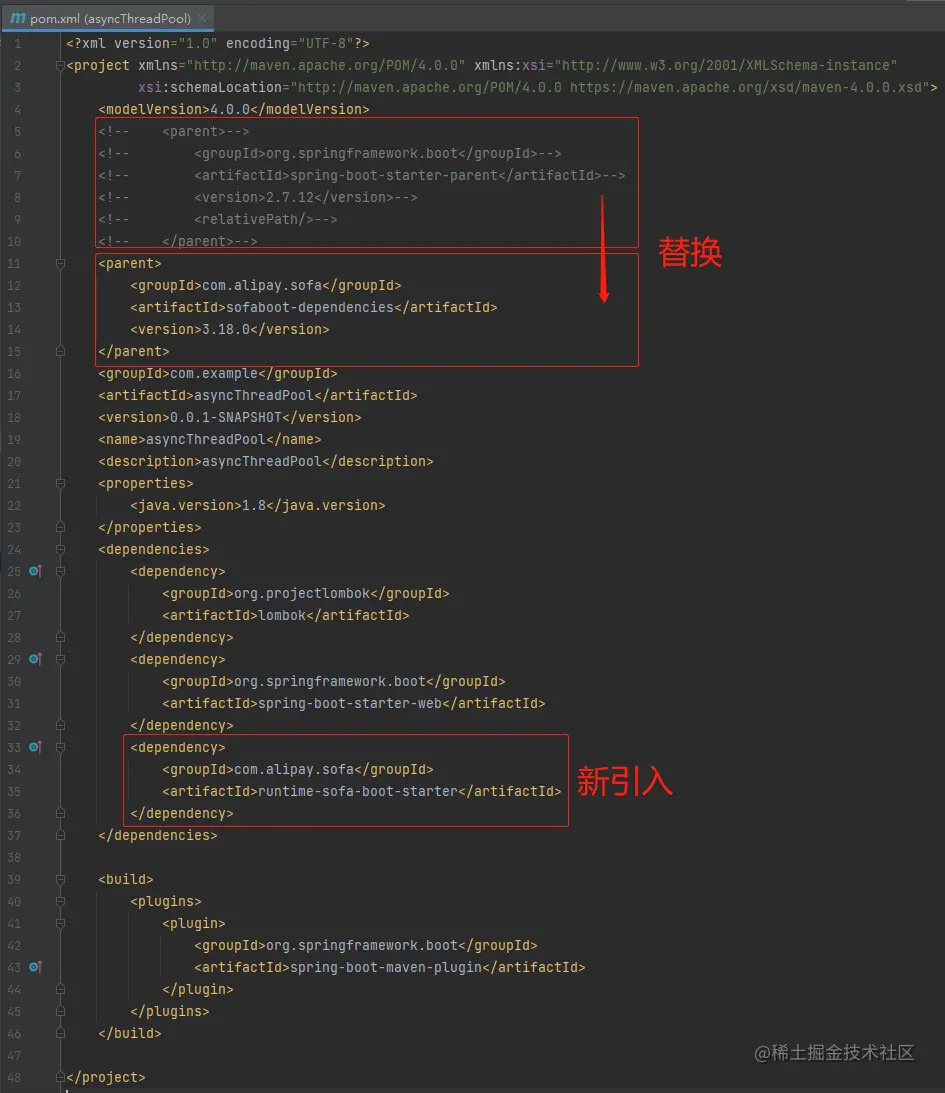Click text 'sofaboot-dependencies' in artifactId

[310, 307]
